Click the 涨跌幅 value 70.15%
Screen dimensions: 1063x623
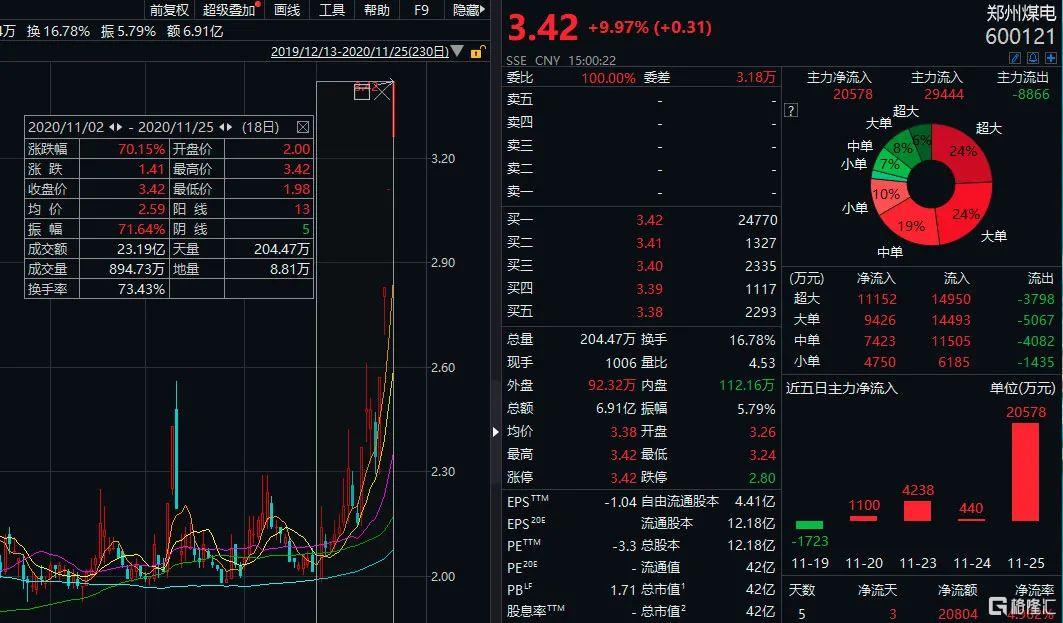tap(142, 149)
